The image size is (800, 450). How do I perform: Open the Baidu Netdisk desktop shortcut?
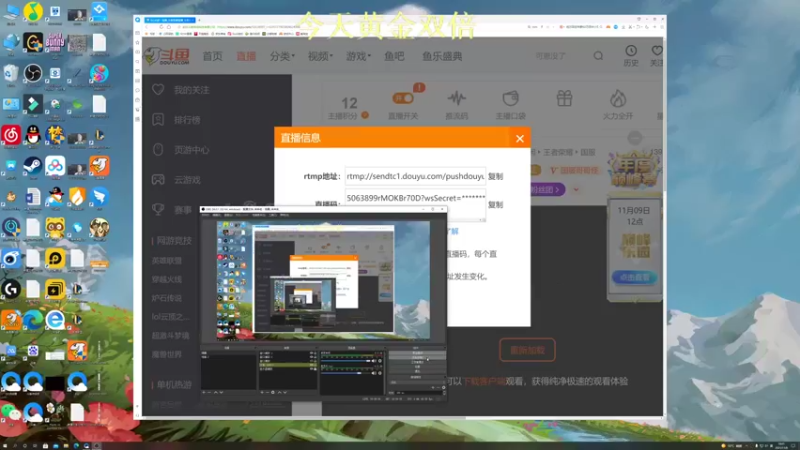pyautogui.click(x=55, y=166)
